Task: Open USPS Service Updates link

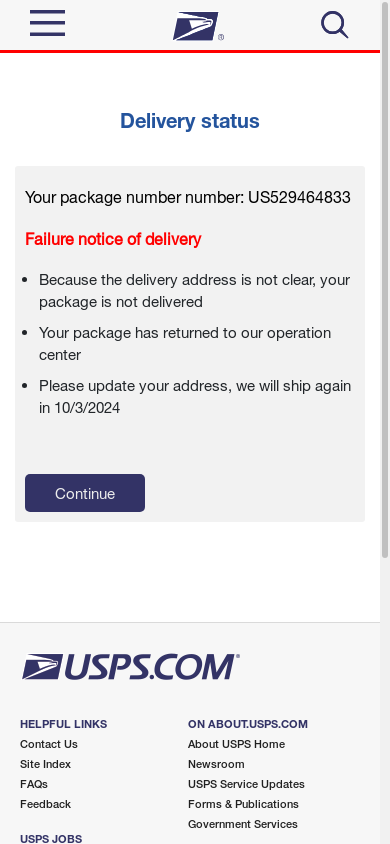Action: (246, 784)
